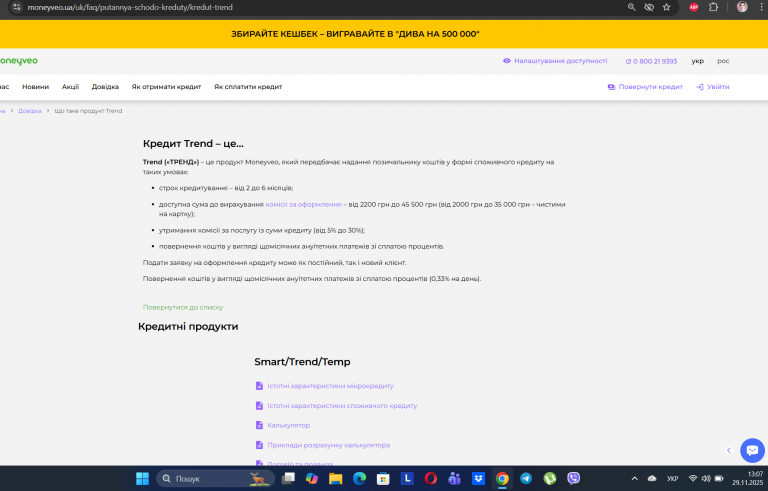Open the Як отримати кредит menu item
This screenshot has width=768, height=491.
coord(167,87)
